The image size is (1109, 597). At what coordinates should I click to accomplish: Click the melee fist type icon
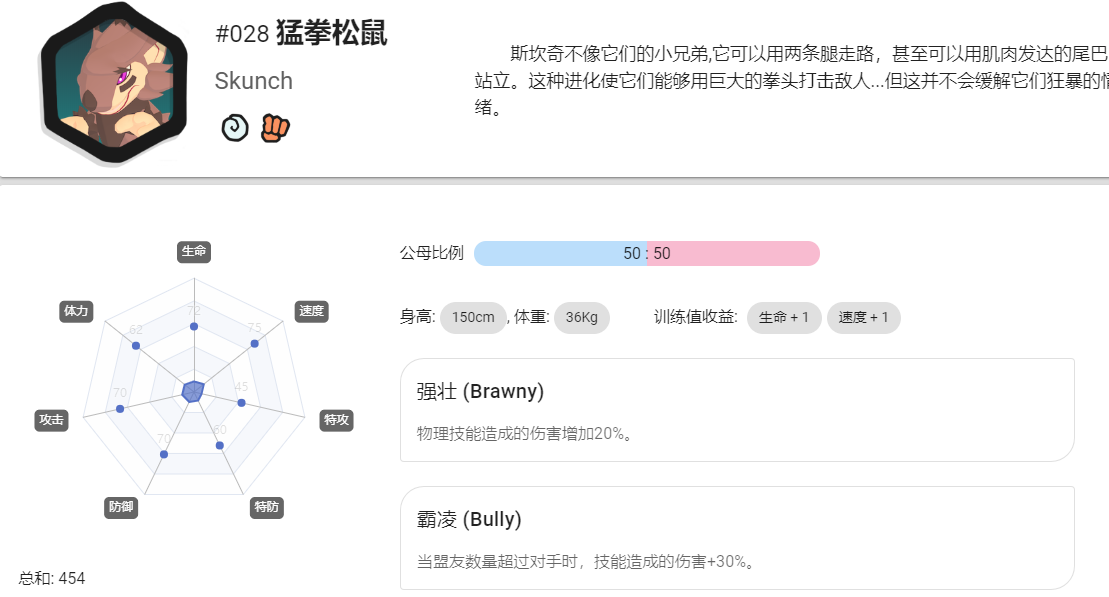(x=275, y=128)
